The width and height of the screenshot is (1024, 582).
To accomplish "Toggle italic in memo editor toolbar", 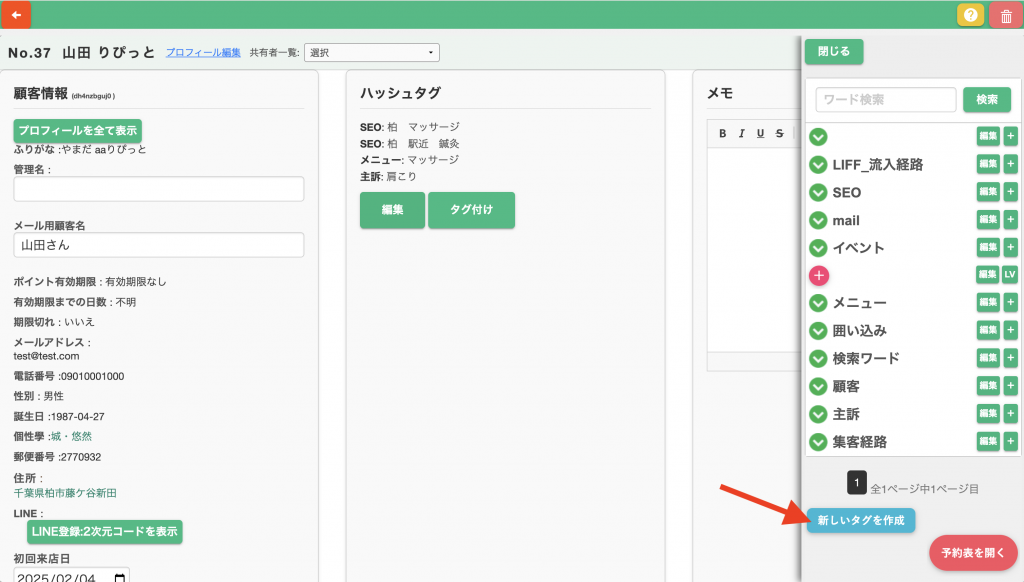I will click(742, 134).
